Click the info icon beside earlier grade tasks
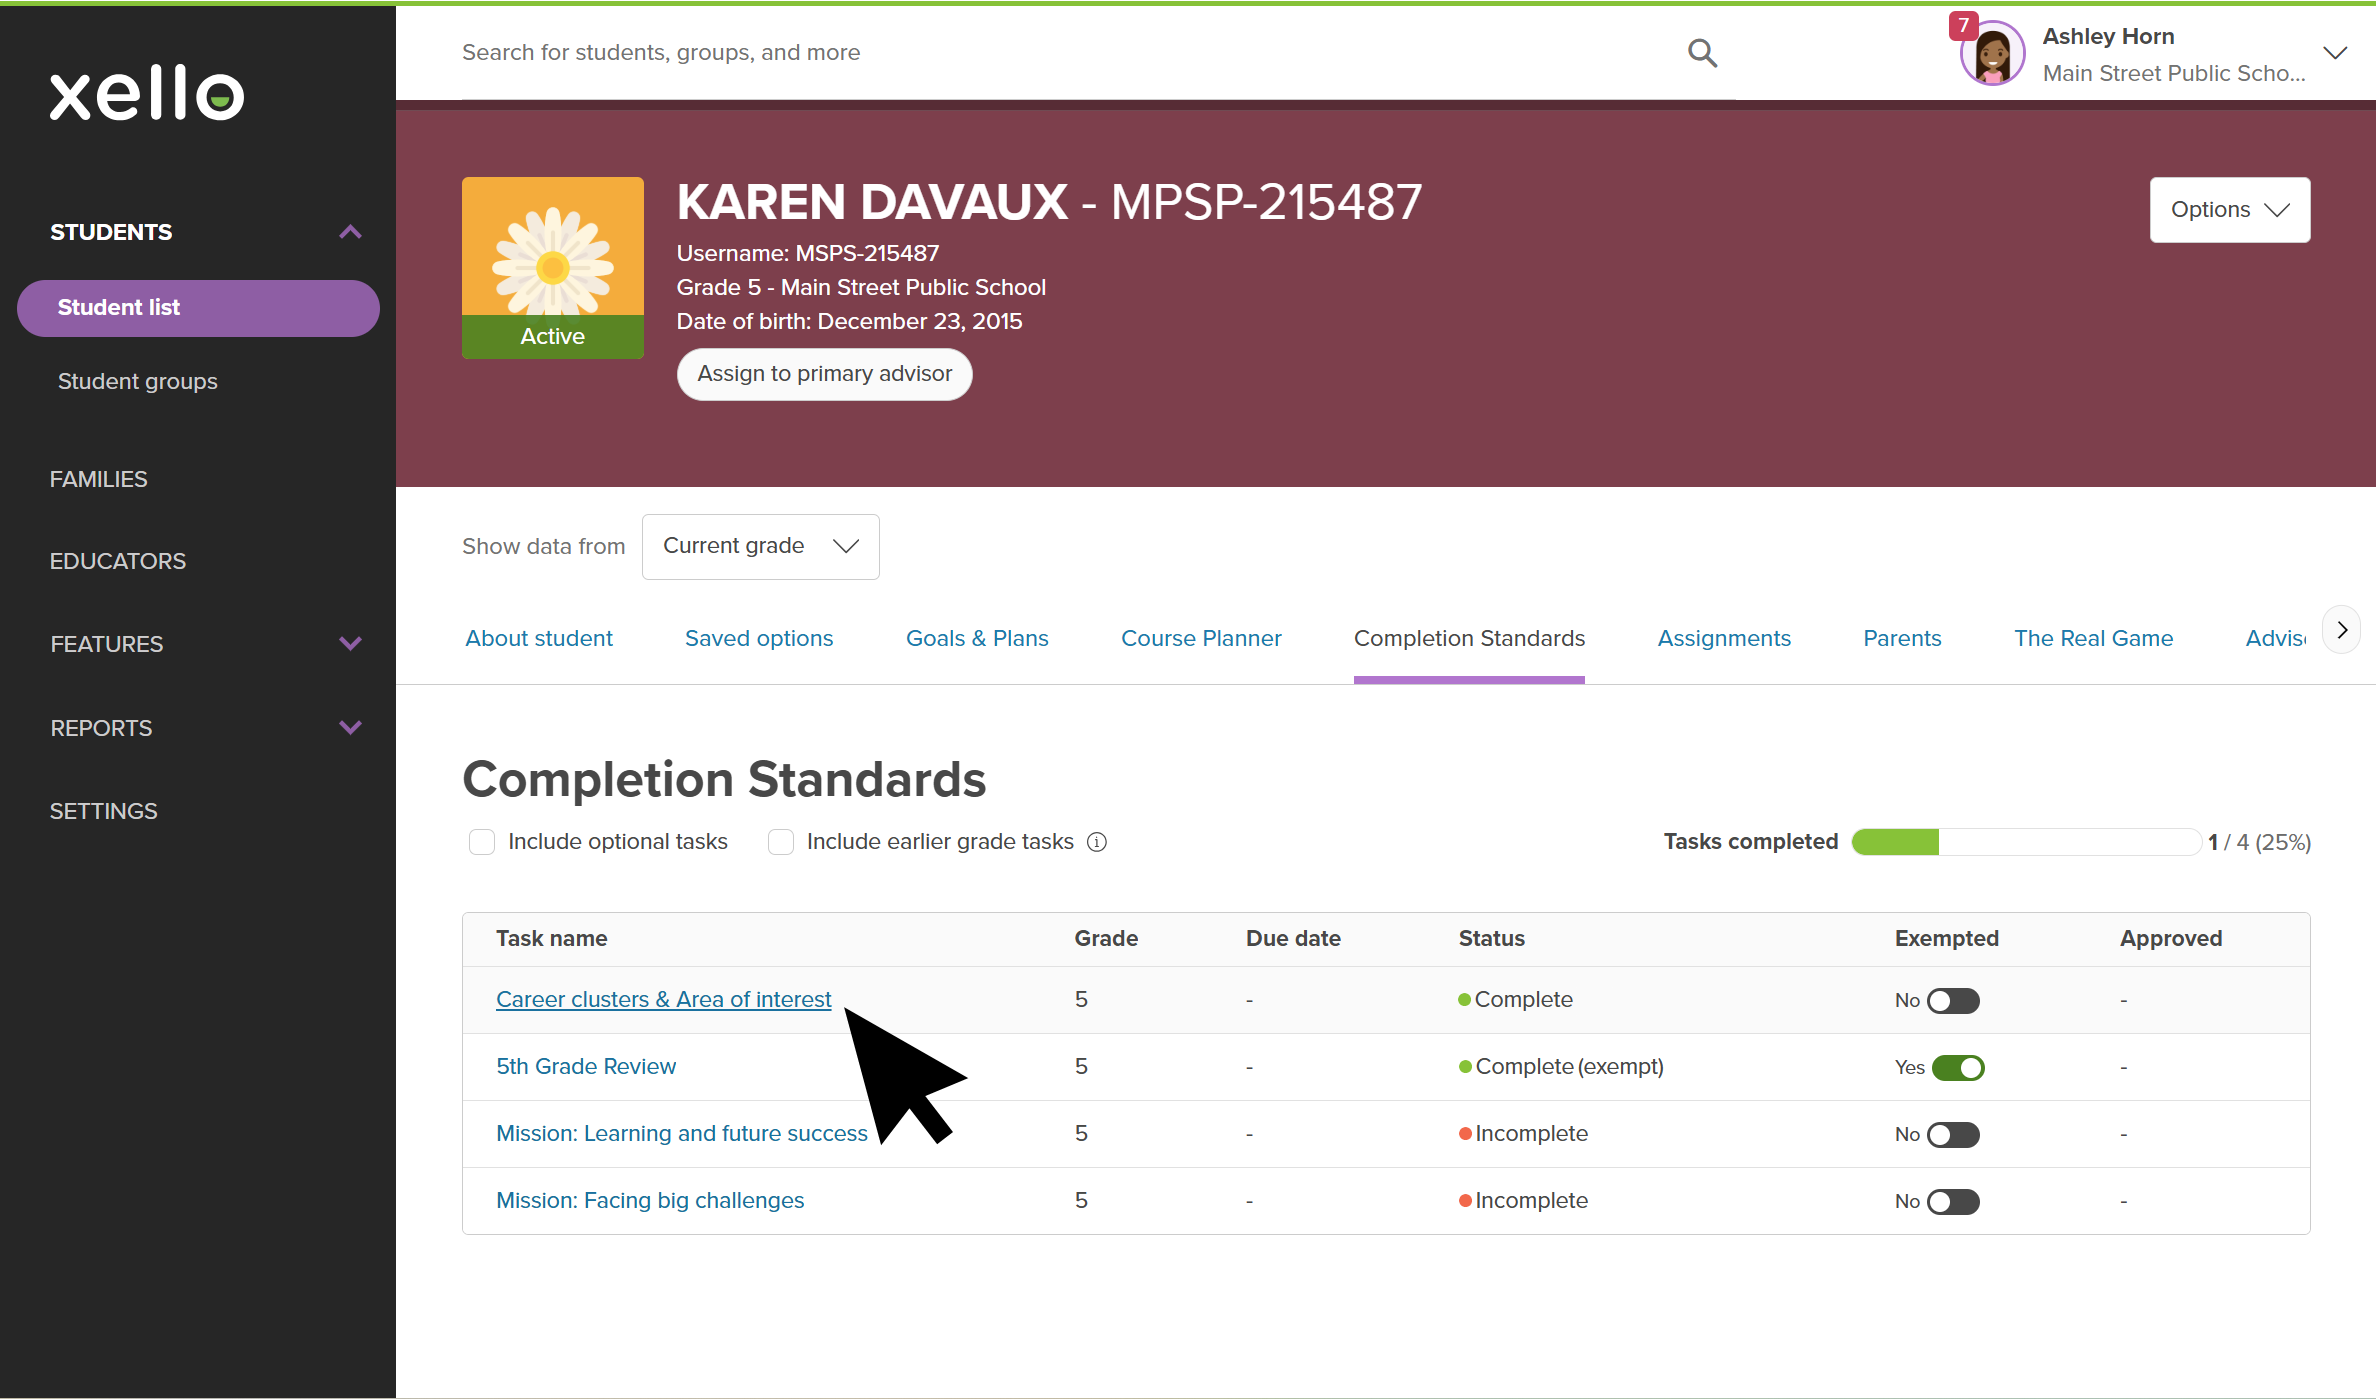 pyautogui.click(x=1097, y=842)
